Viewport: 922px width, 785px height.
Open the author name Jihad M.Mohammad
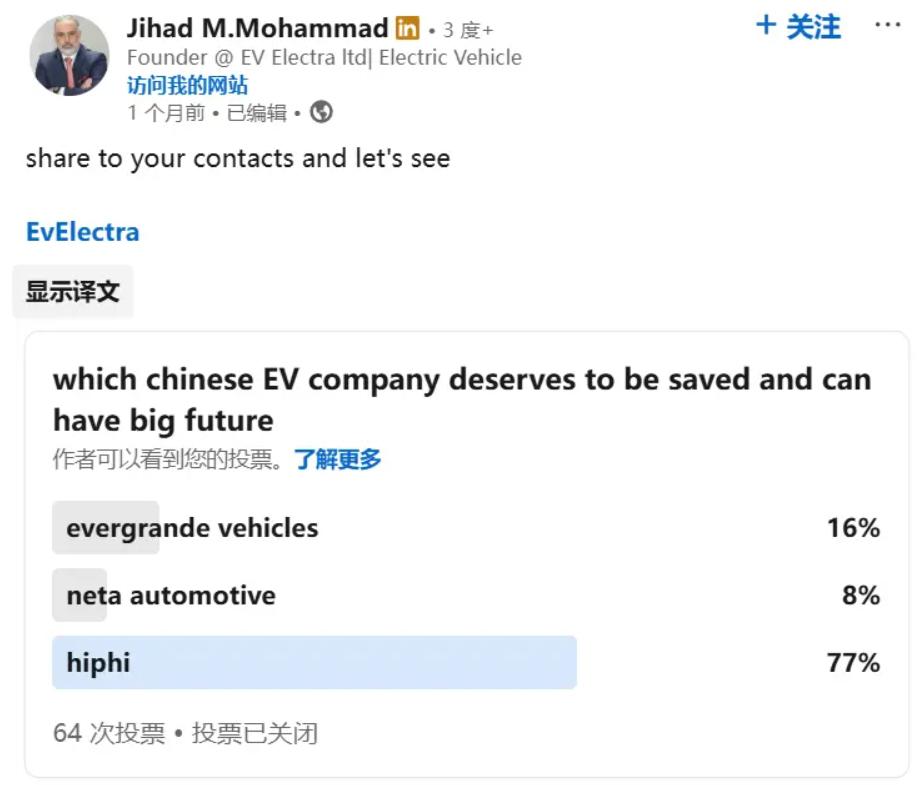258,28
